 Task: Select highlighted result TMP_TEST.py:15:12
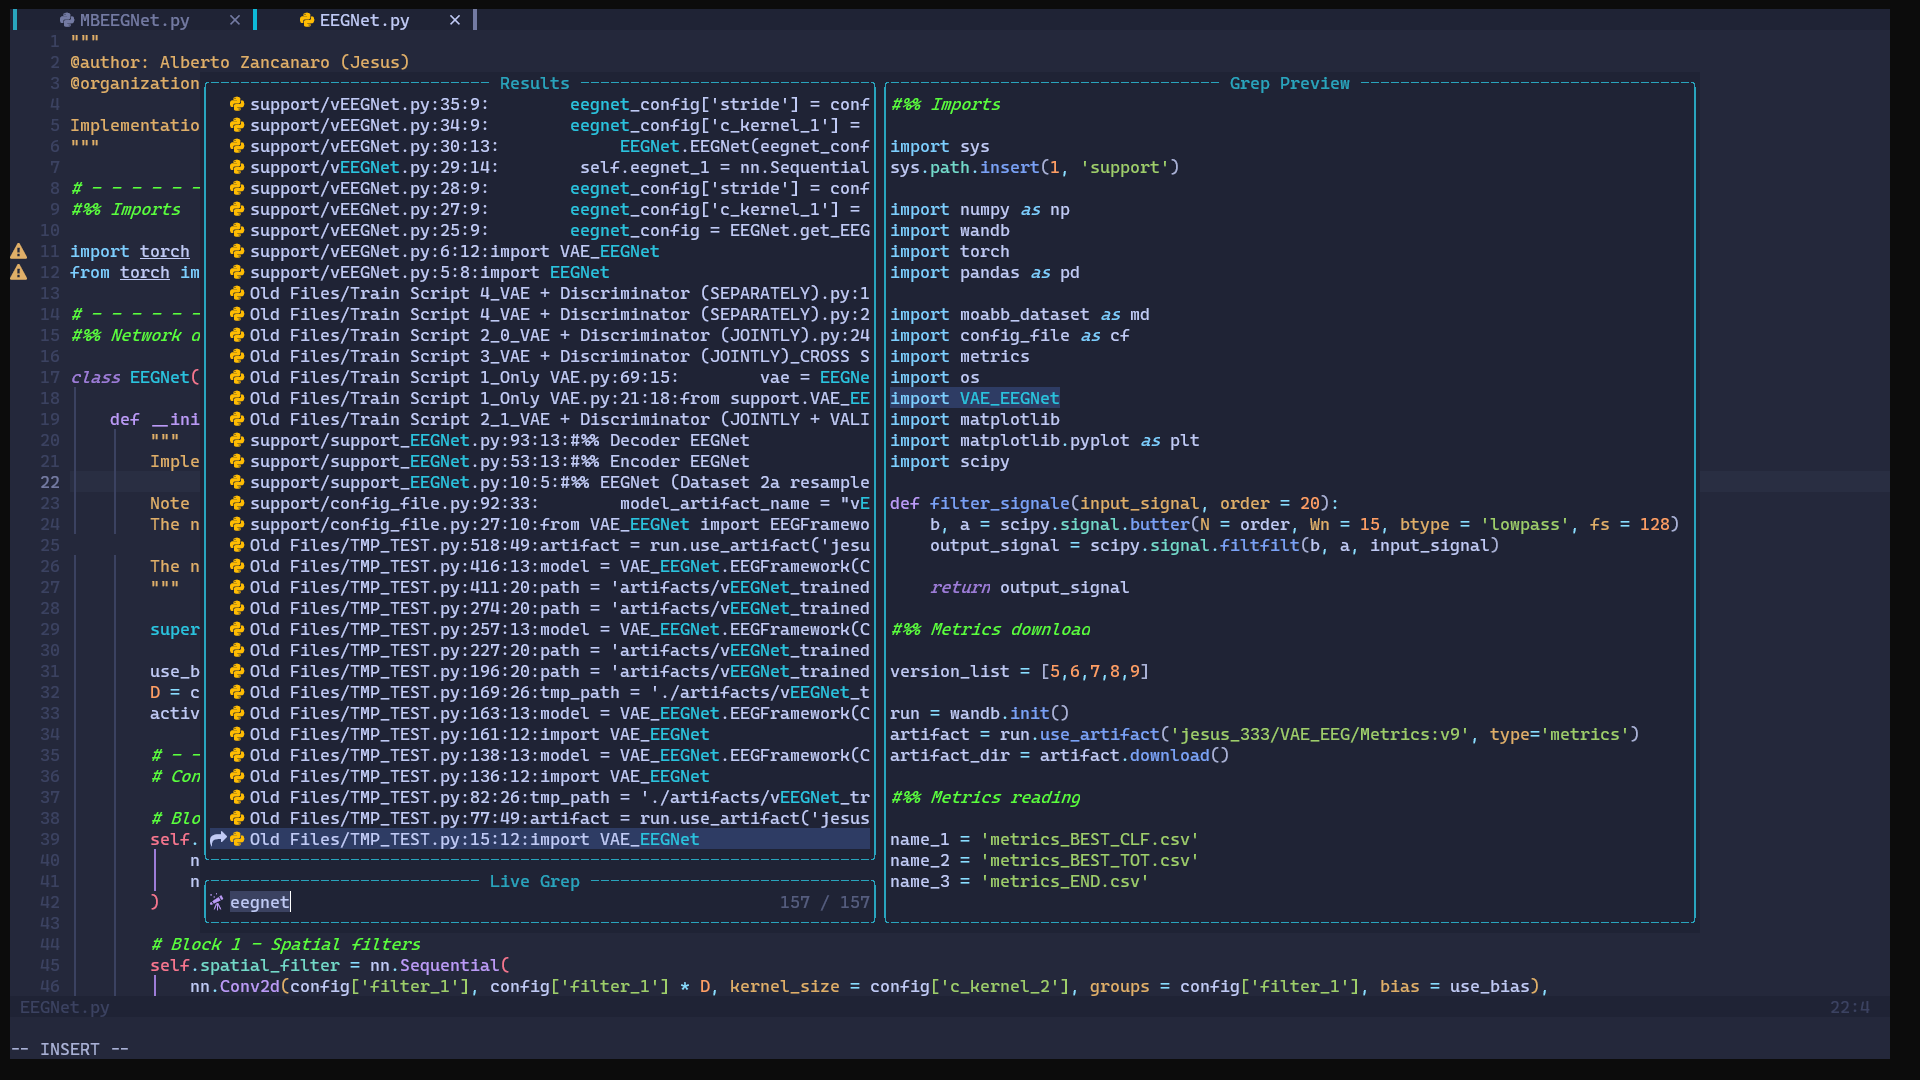tap(540, 839)
